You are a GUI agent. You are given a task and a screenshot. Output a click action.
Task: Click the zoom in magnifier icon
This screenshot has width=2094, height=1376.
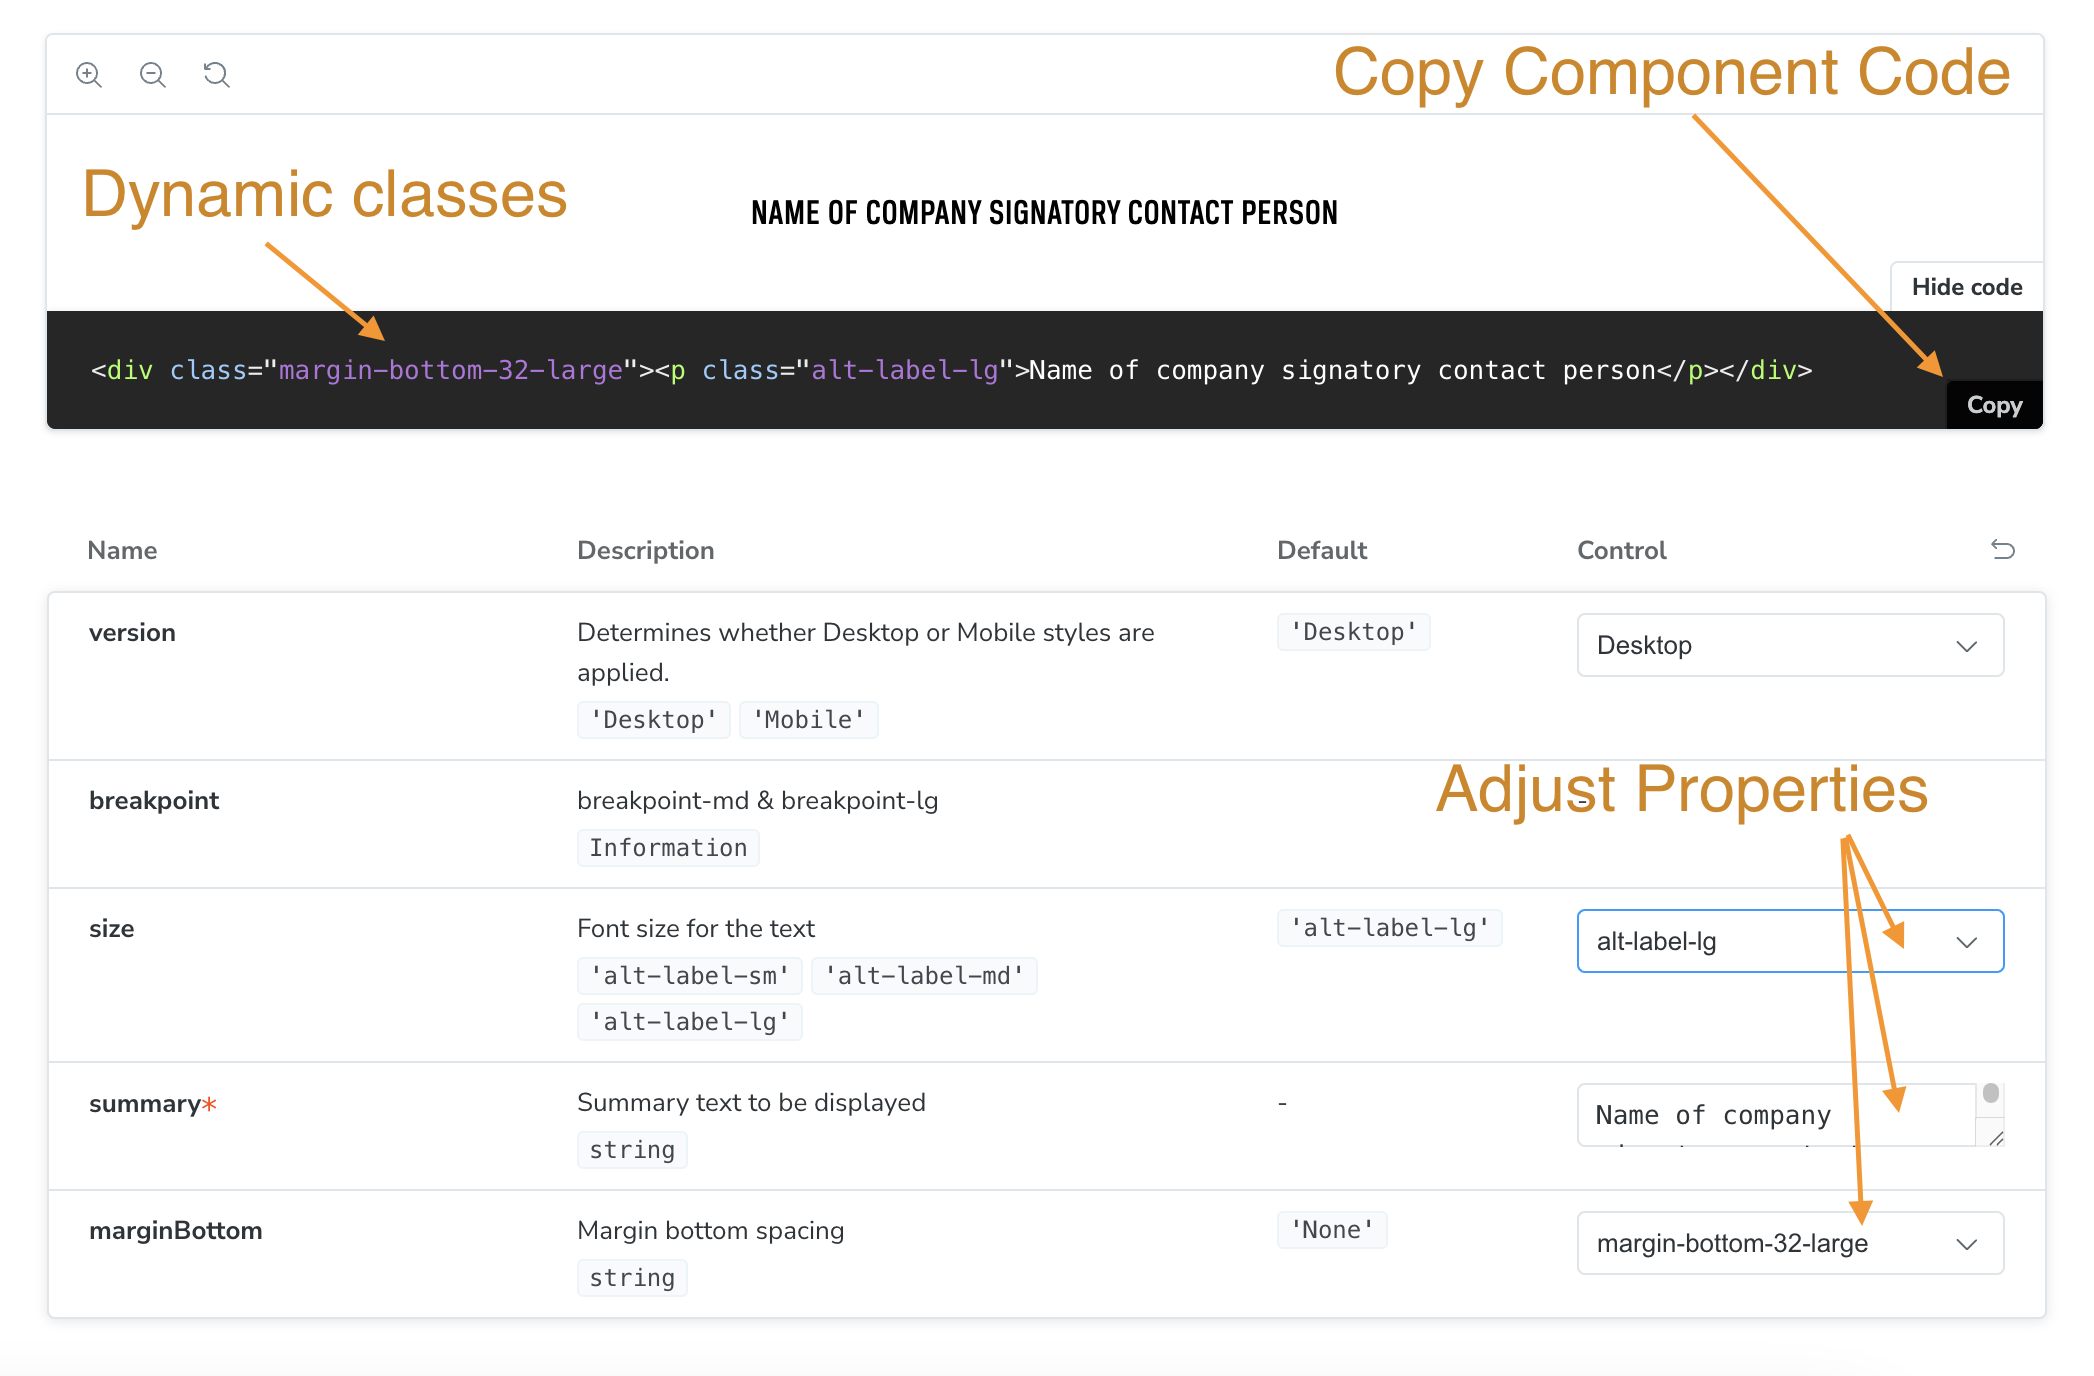tap(89, 75)
